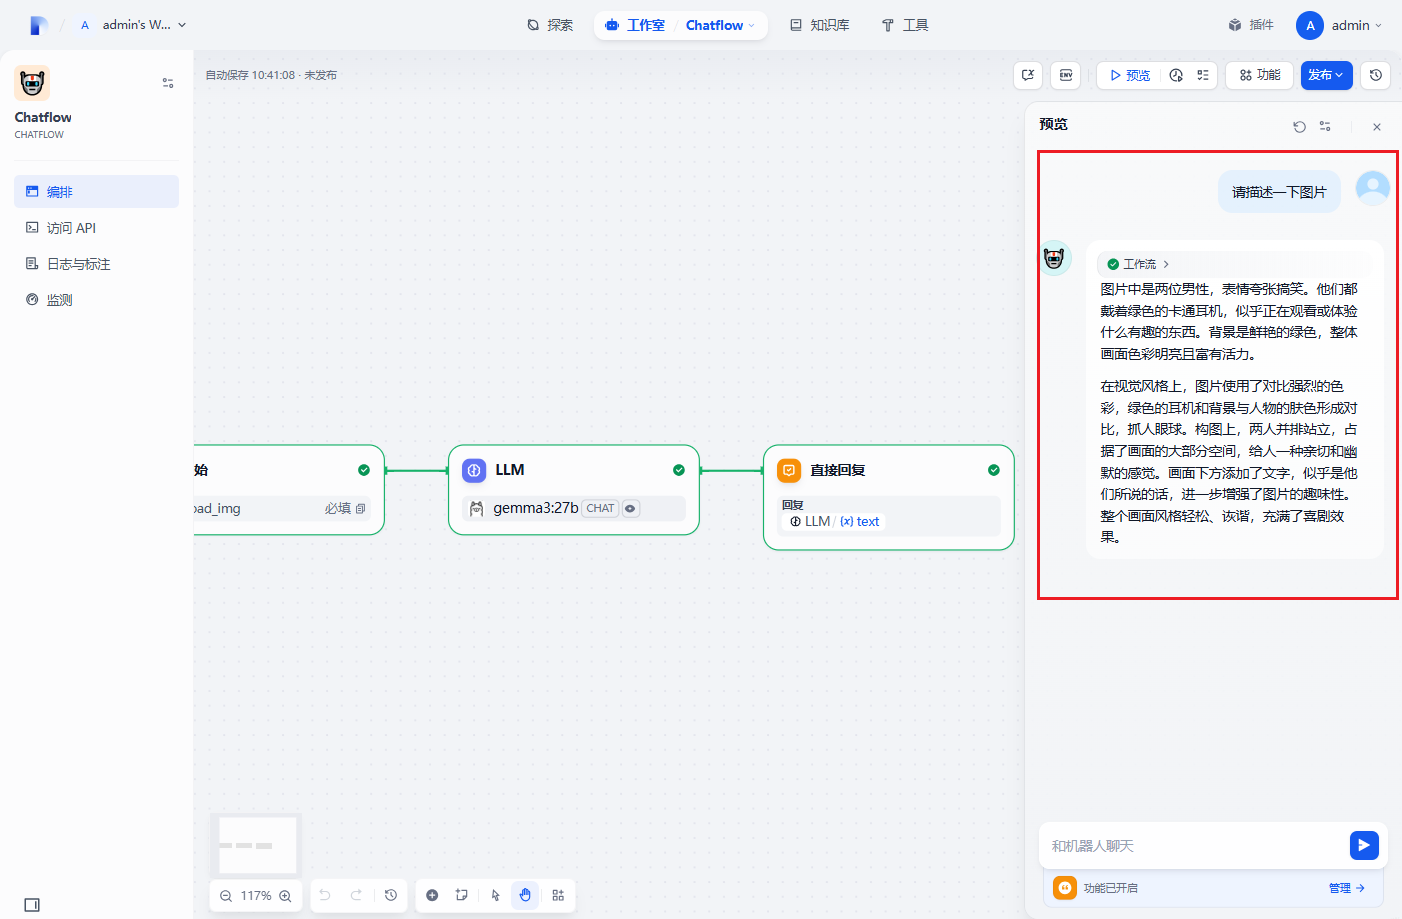Go to the 探索 tab
This screenshot has width=1402, height=919.
point(550,25)
